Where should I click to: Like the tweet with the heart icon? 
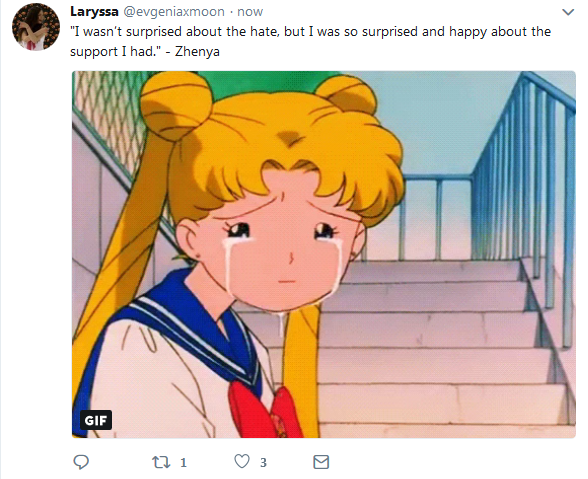point(242,461)
